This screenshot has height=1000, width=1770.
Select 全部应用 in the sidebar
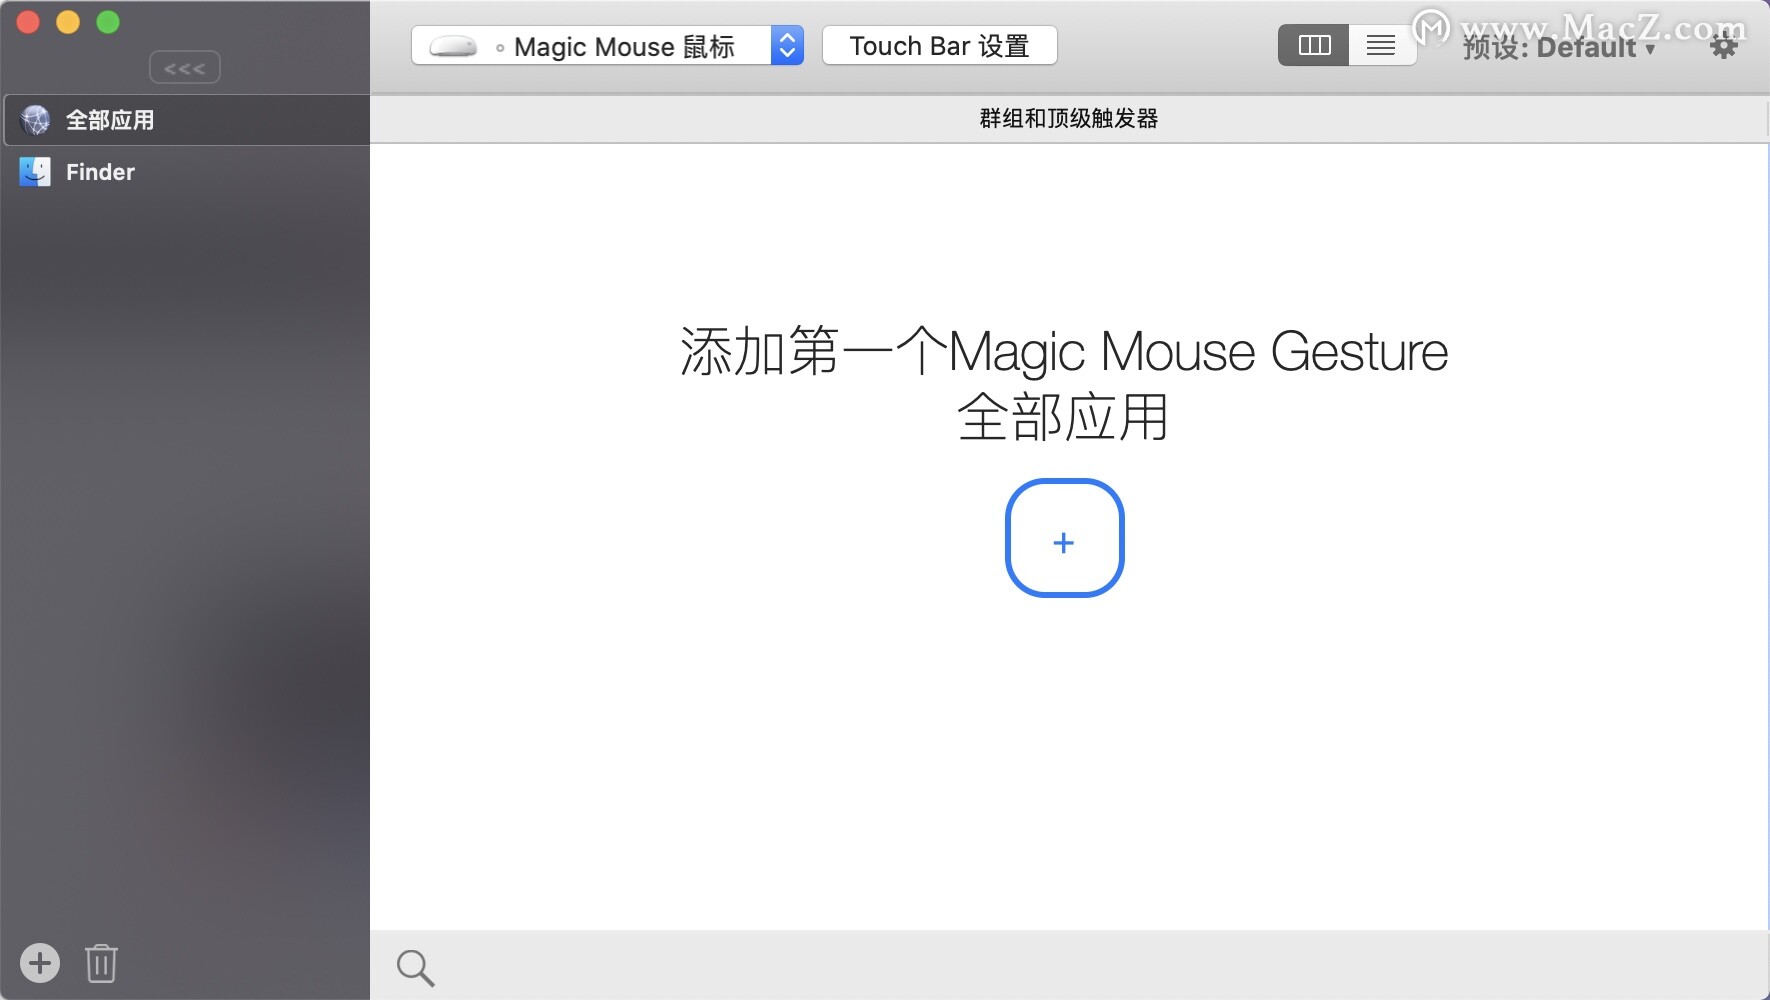186,120
